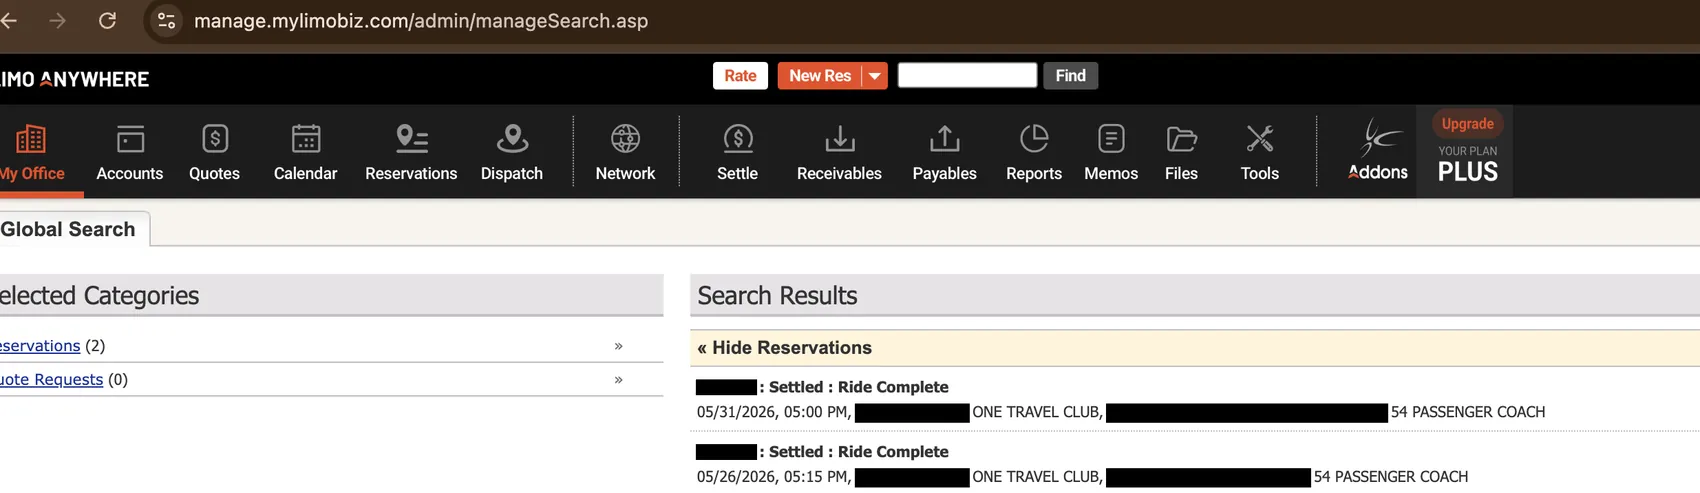Expand the Quote Requests category chevron
The width and height of the screenshot is (1700, 493).
(618, 379)
